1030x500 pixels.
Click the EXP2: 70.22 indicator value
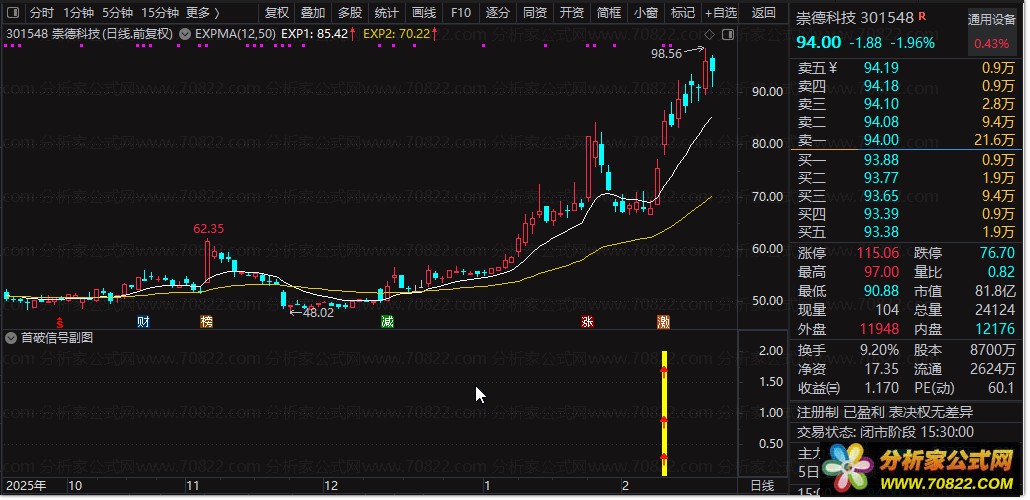coord(396,34)
